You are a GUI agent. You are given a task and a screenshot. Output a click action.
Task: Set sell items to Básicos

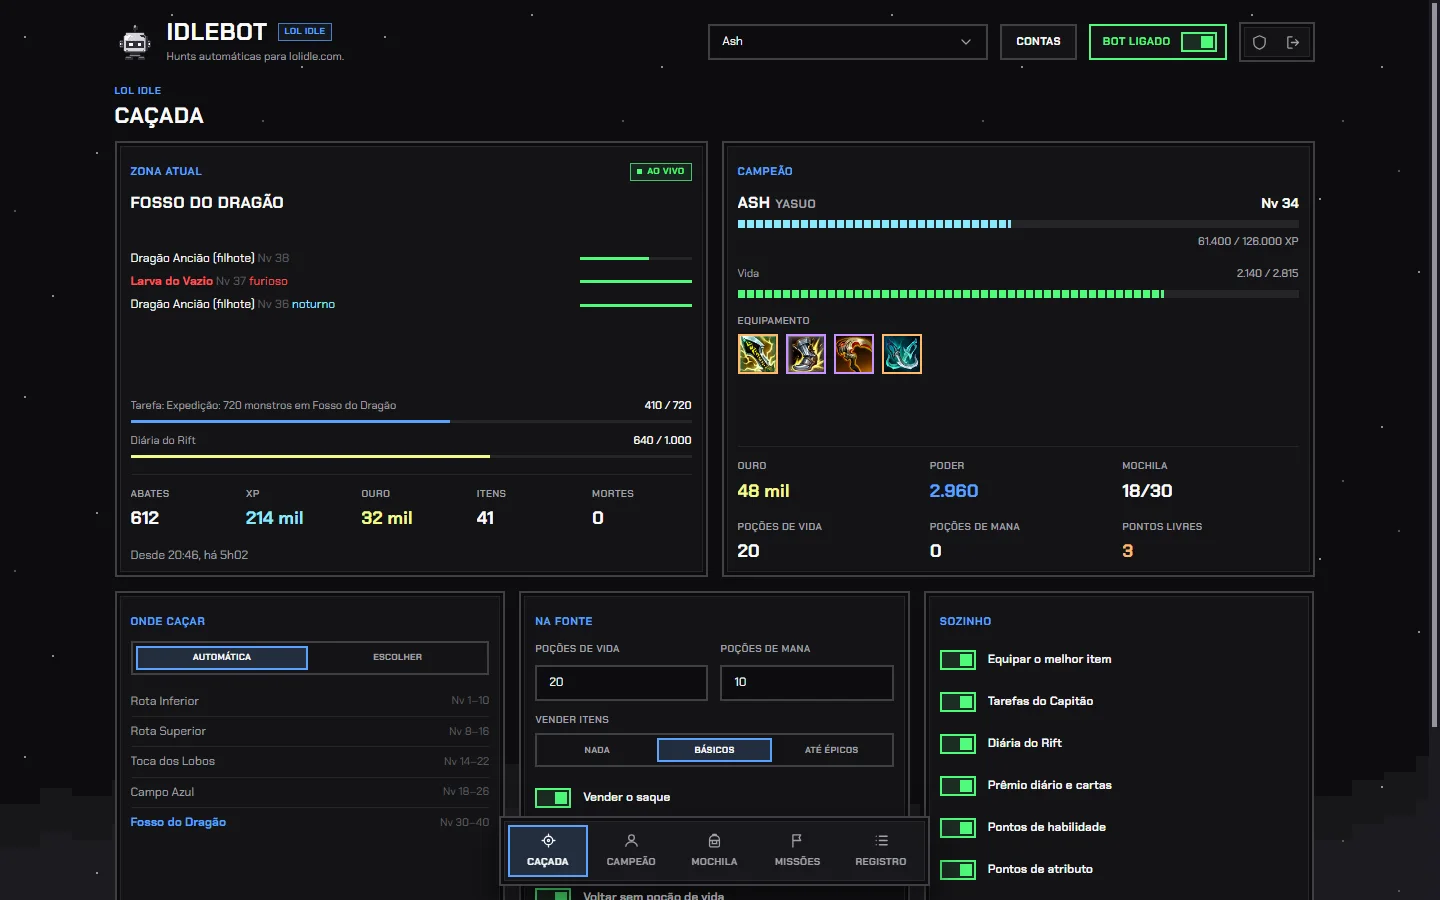coord(714,750)
